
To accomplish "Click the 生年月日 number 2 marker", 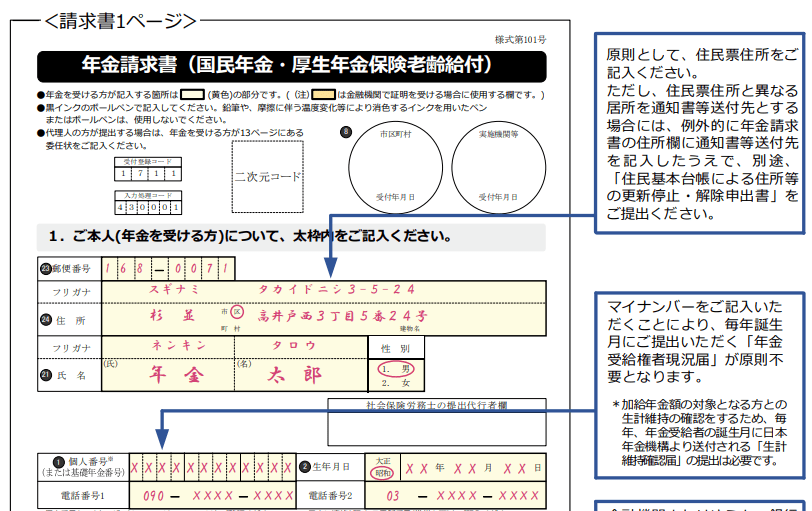I will click(305, 467).
